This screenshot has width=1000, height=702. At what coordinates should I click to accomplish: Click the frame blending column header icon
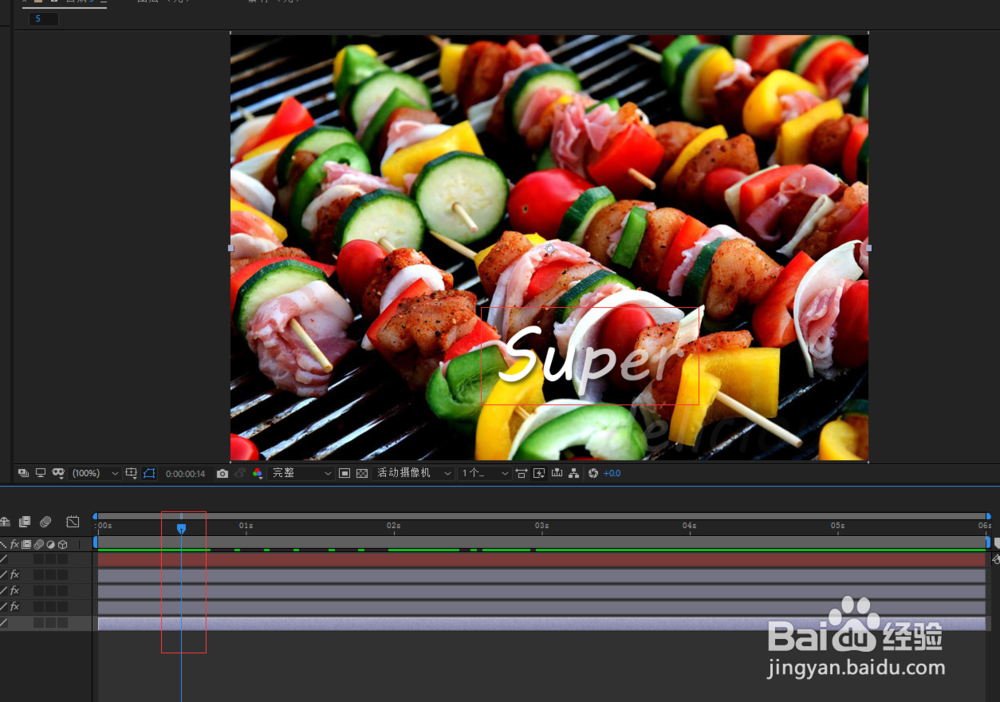(x=26, y=545)
